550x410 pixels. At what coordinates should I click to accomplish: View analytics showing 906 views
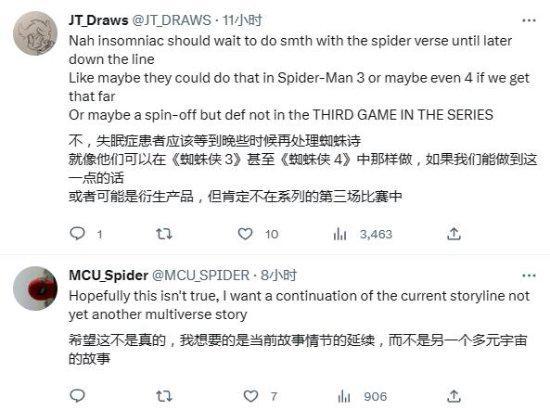click(x=362, y=397)
